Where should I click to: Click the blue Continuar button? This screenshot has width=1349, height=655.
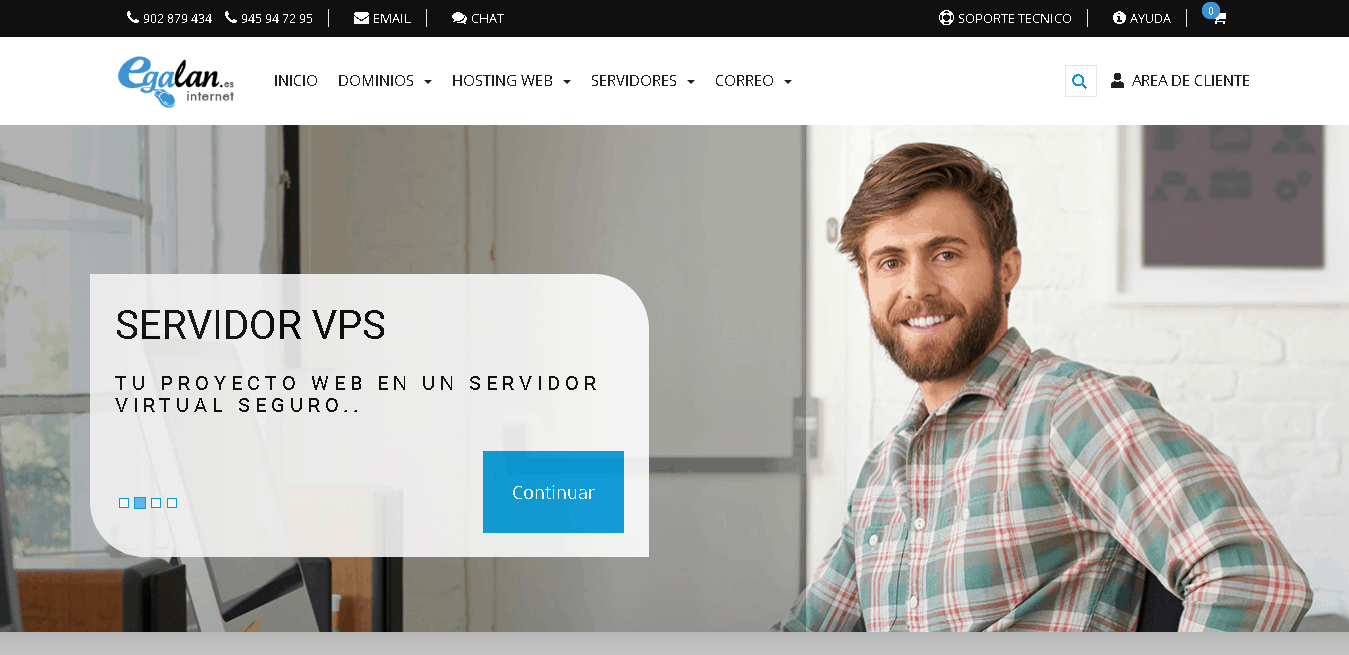click(553, 492)
